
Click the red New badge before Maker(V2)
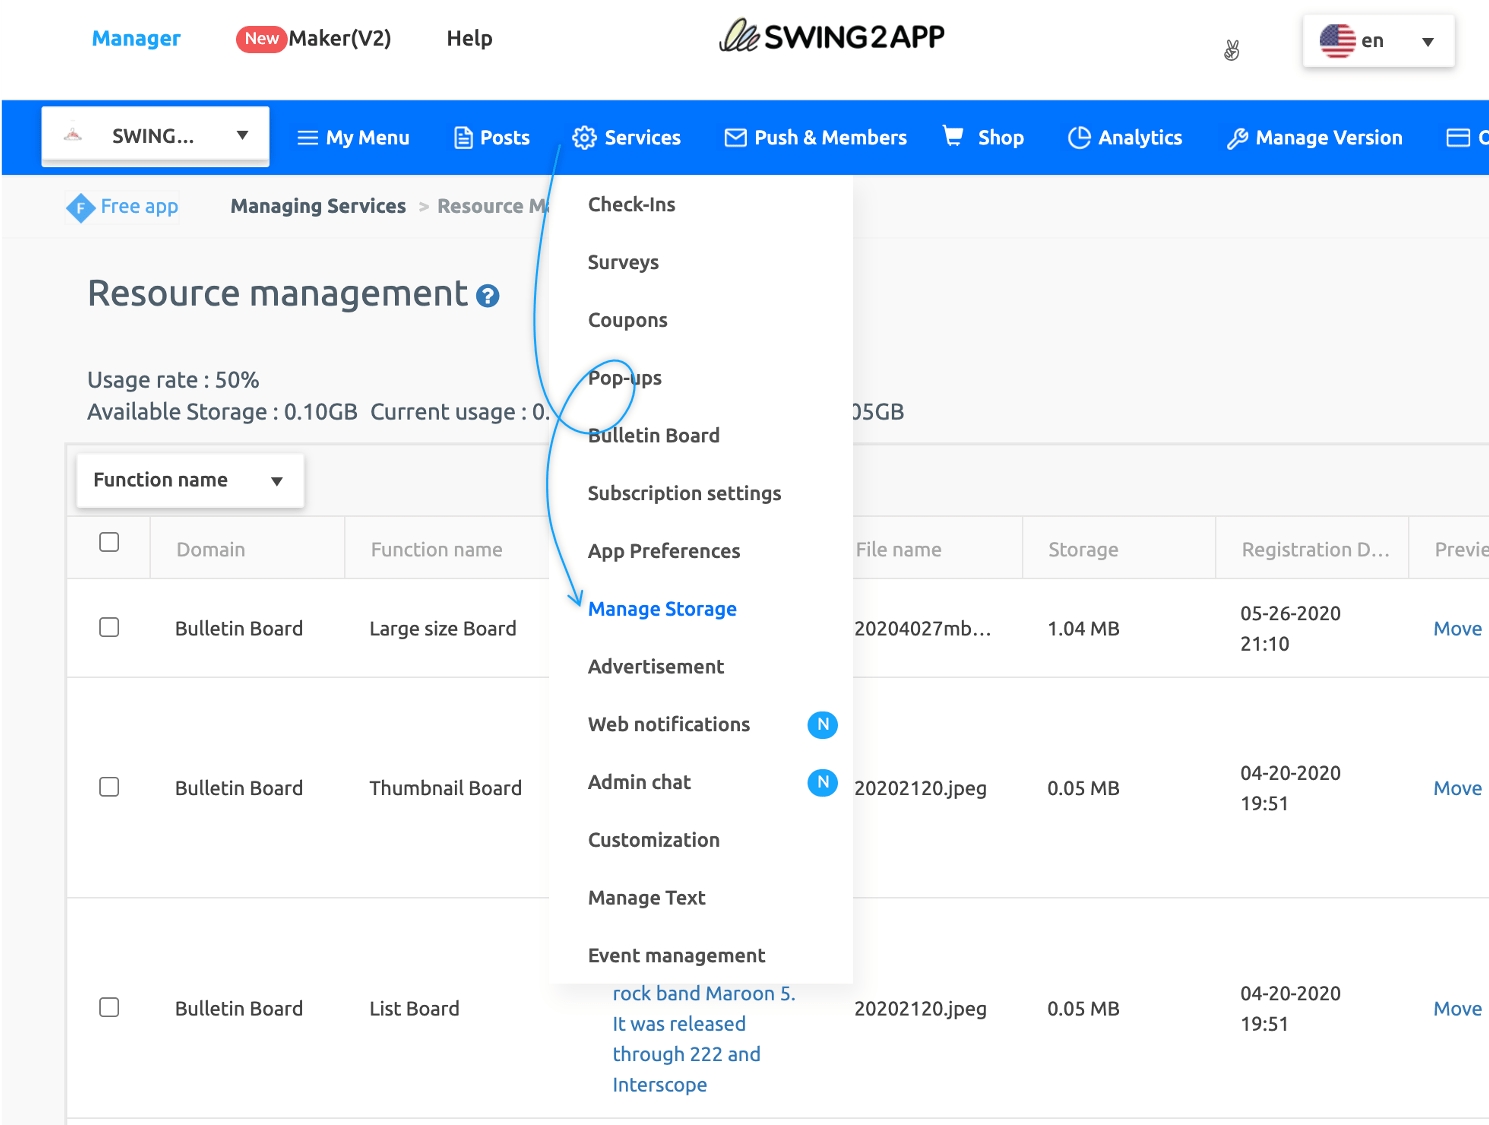[261, 39]
